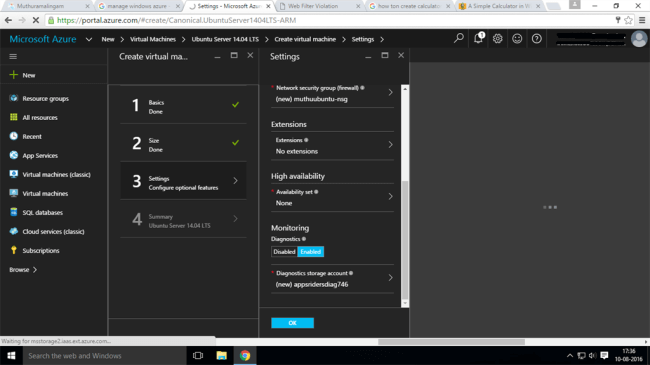Image resolution: width=650 pixels, height=365 pixels.
Task: Open step 1 Basics
Action: [x=183, y=105]
